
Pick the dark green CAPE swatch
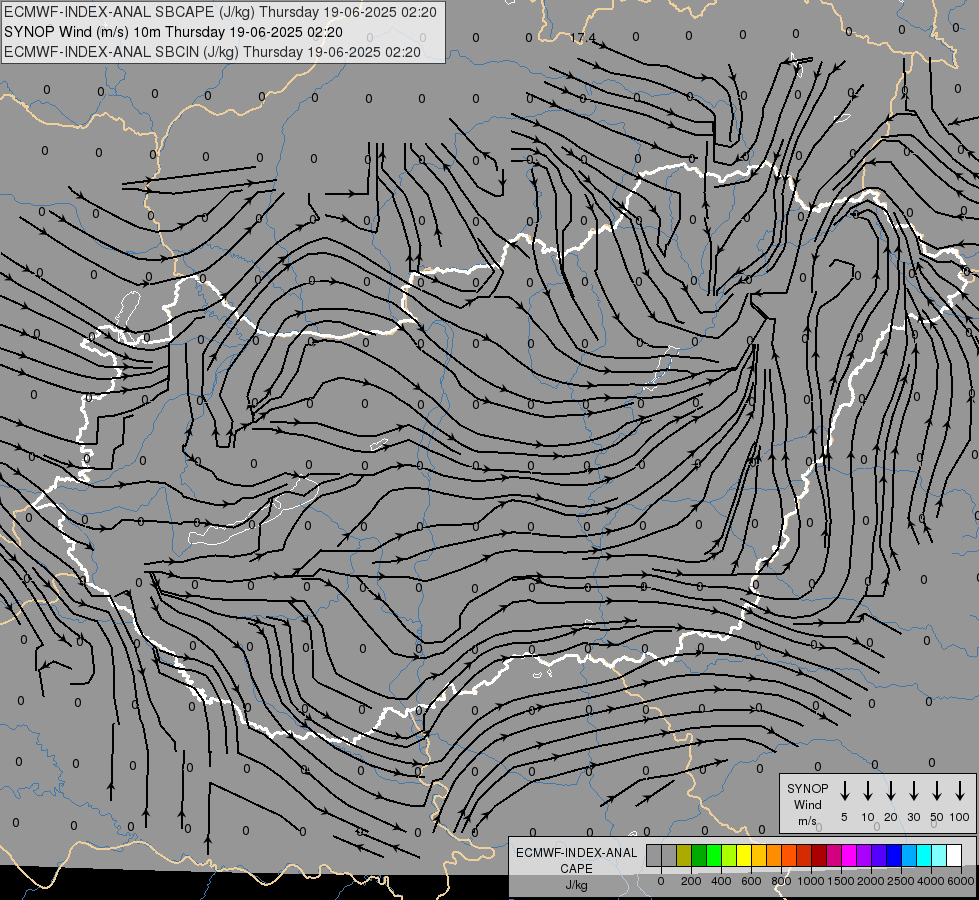tap(699, 855)
